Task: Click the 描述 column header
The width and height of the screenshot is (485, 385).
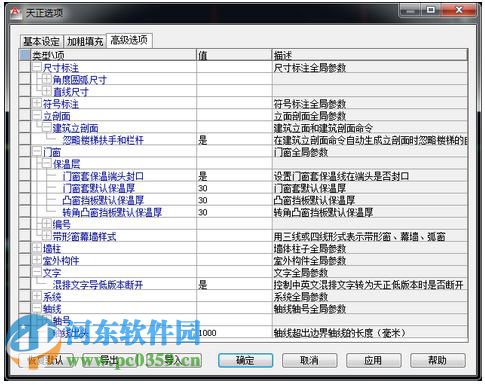Action: [x=370, y=55]
